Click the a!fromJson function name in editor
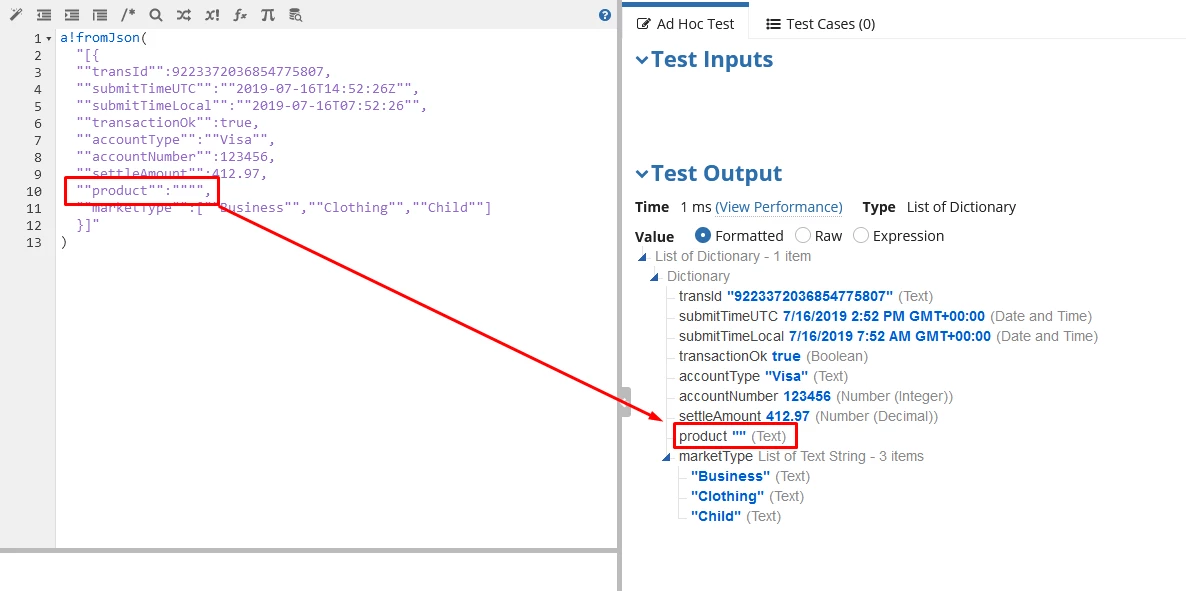This screenshot has width=1186, height=591. click(x=102, y=39)
